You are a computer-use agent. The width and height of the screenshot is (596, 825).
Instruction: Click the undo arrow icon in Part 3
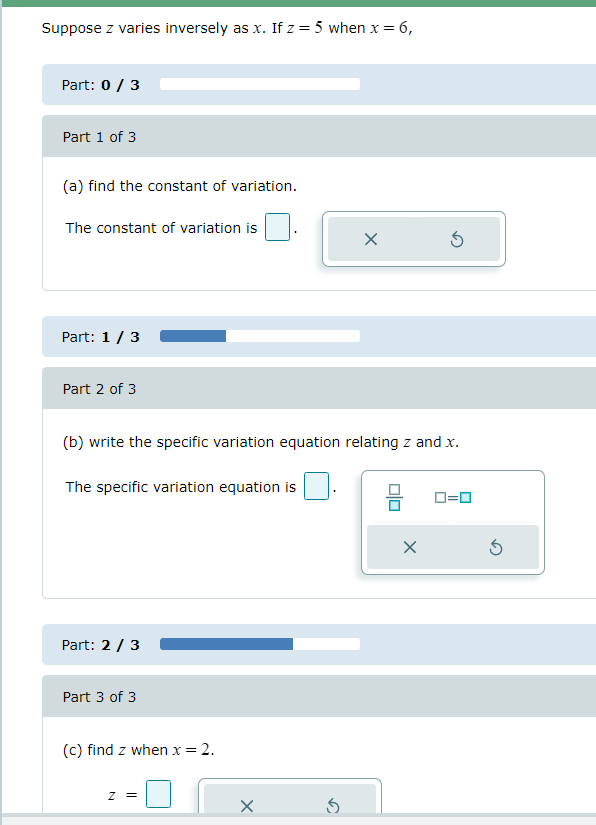pyautogui.click(x=333, y=804)
